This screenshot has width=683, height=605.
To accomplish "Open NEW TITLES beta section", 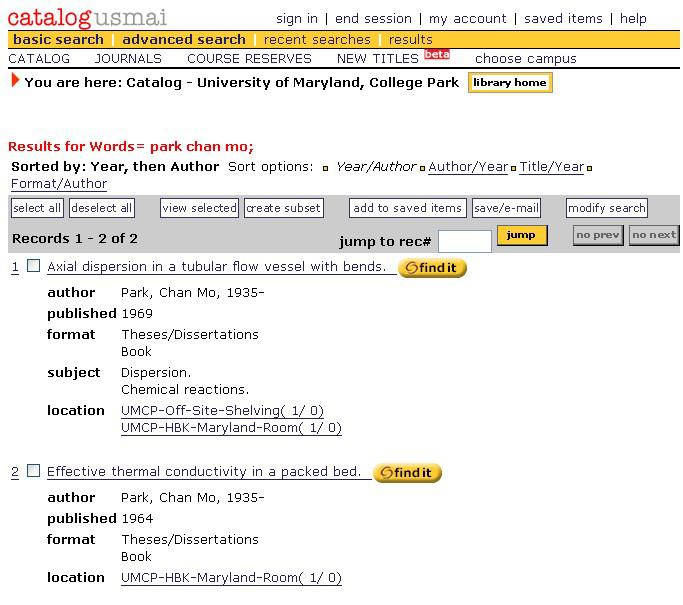I will tap(393, 57).
